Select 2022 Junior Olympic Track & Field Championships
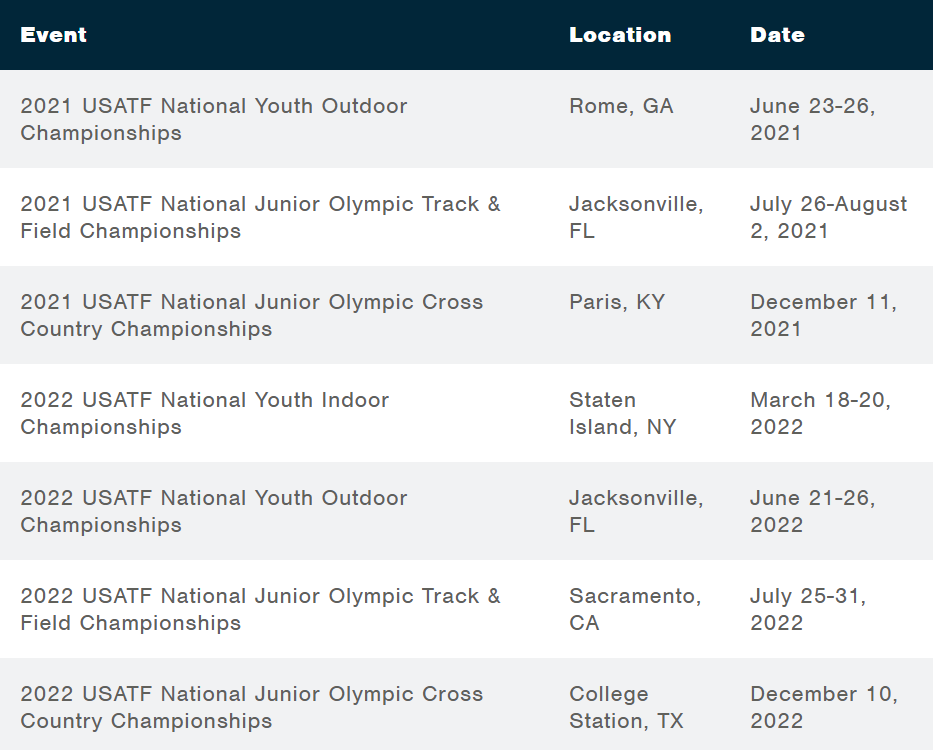The image size is (933, 750). click(x=260, y=610)
